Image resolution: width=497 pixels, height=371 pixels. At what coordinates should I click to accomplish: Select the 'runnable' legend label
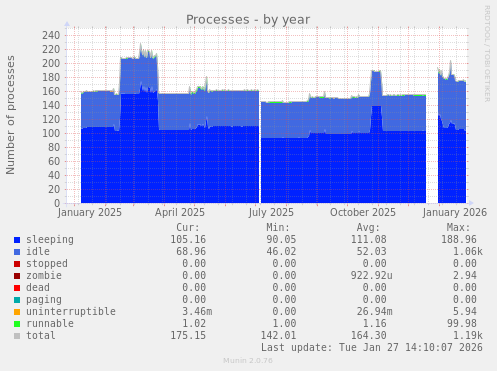tap(50, 323)
